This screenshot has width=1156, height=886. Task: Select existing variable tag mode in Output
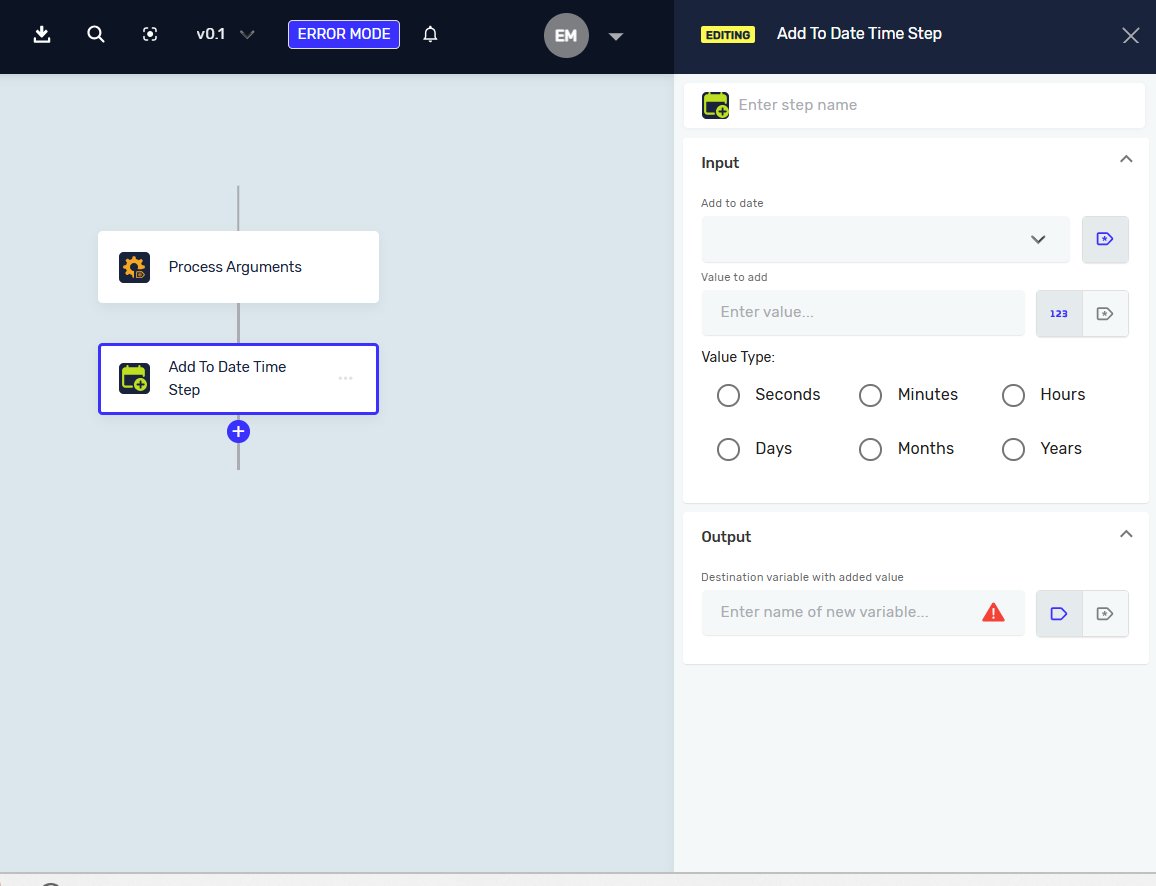tap(1104, 613)
